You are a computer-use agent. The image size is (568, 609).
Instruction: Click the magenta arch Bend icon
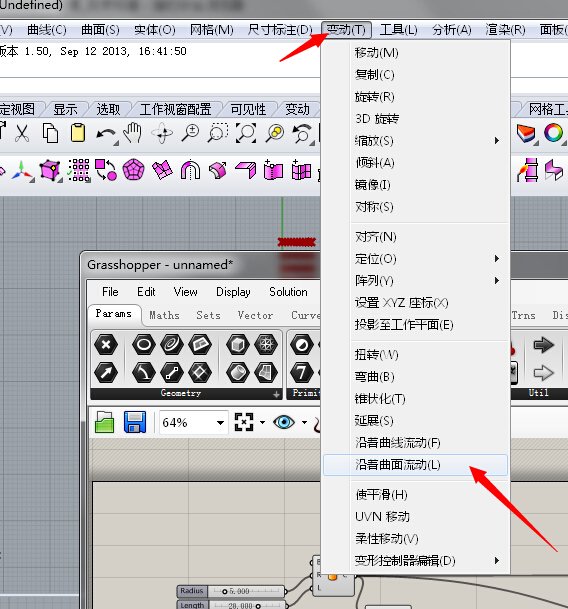pyautogui.click(x=190, y=170)
